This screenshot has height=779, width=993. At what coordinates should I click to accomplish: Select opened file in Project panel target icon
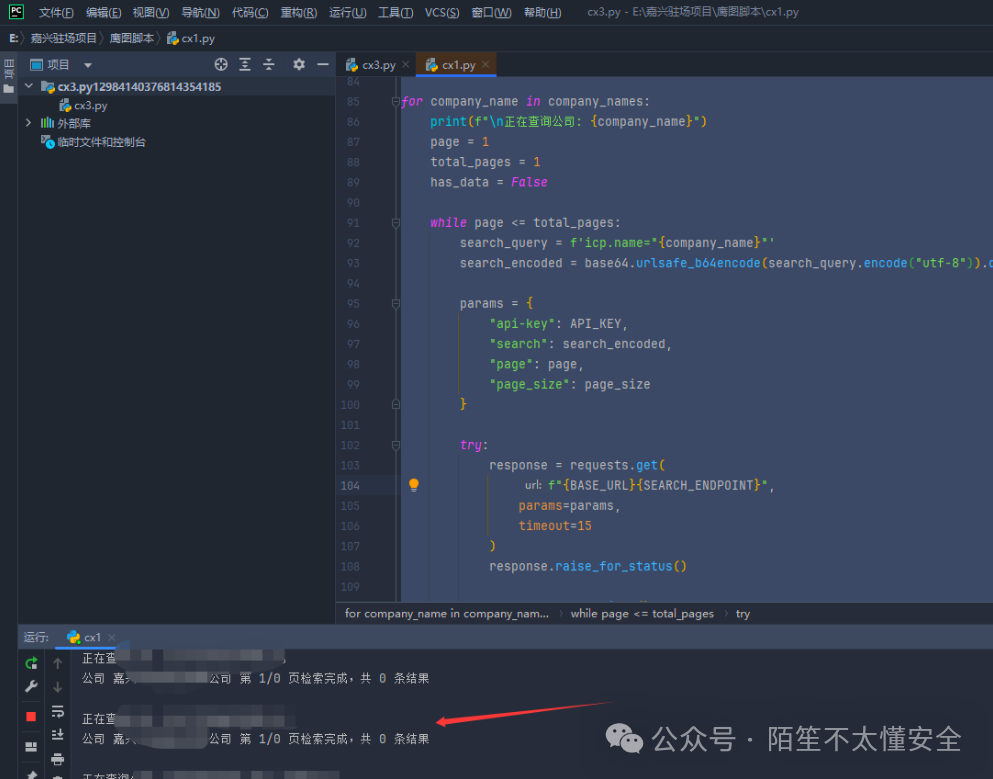point(220,64)
